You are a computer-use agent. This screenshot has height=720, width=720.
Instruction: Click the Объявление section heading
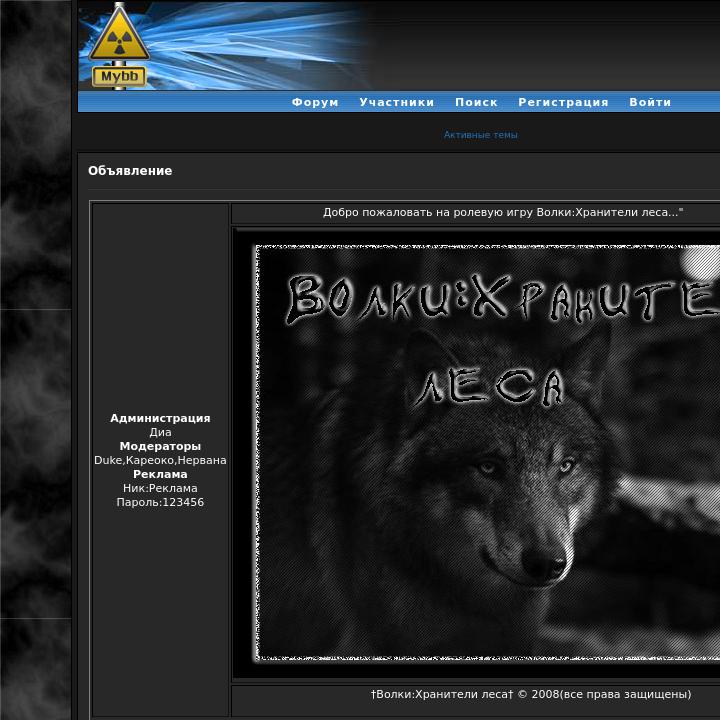(130, 171)
